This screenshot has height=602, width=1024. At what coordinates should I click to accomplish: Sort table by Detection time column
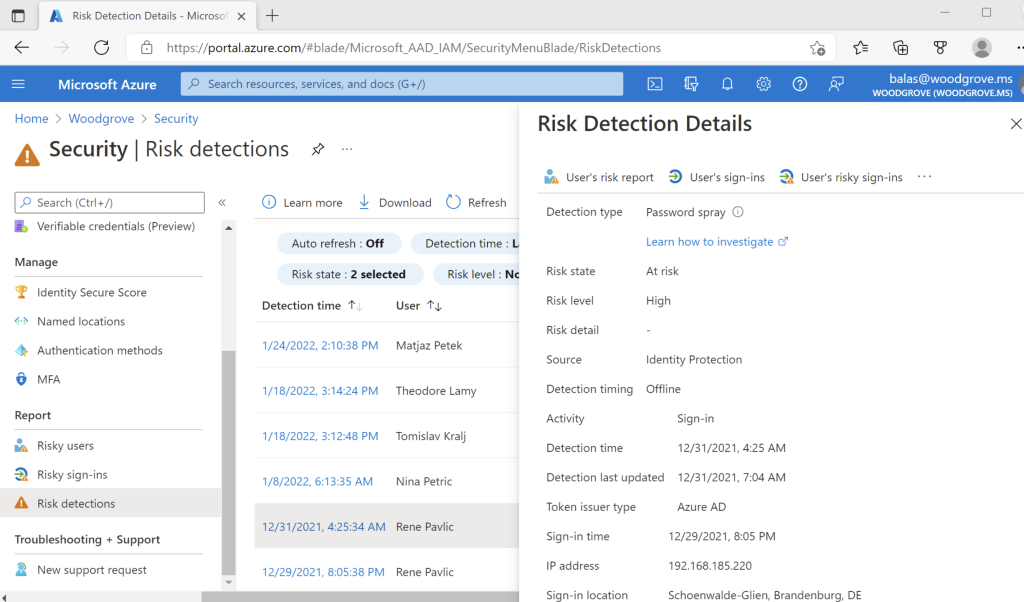click(312, 306)
